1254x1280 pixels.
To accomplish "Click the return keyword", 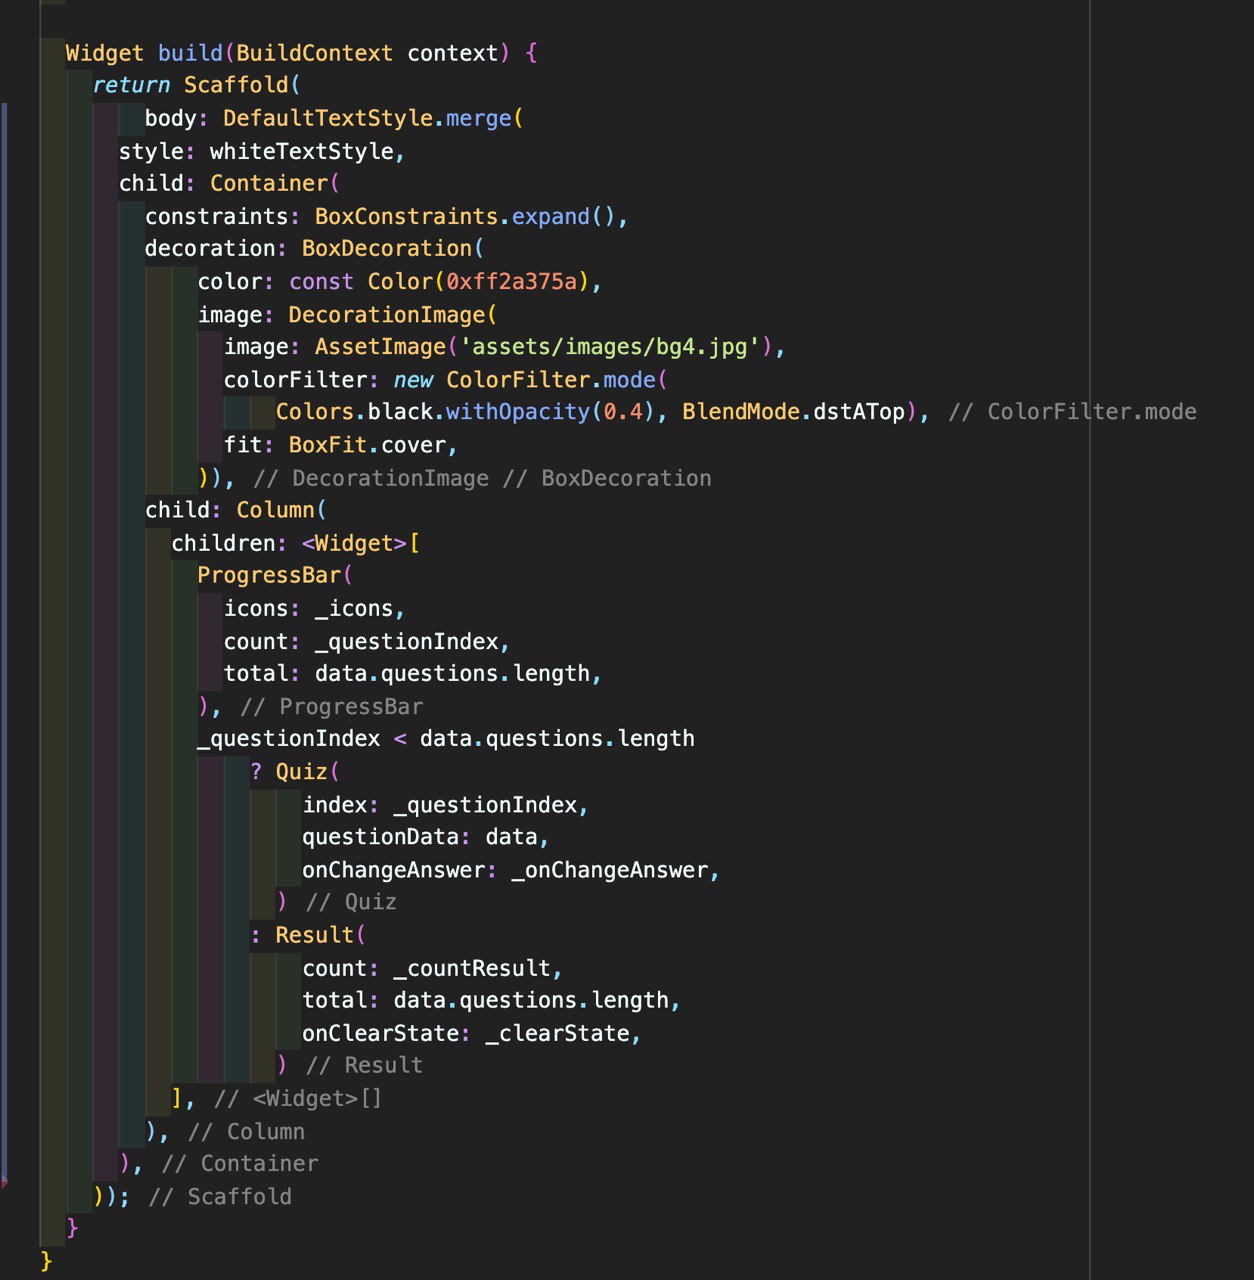I will [x=131, y=85].
